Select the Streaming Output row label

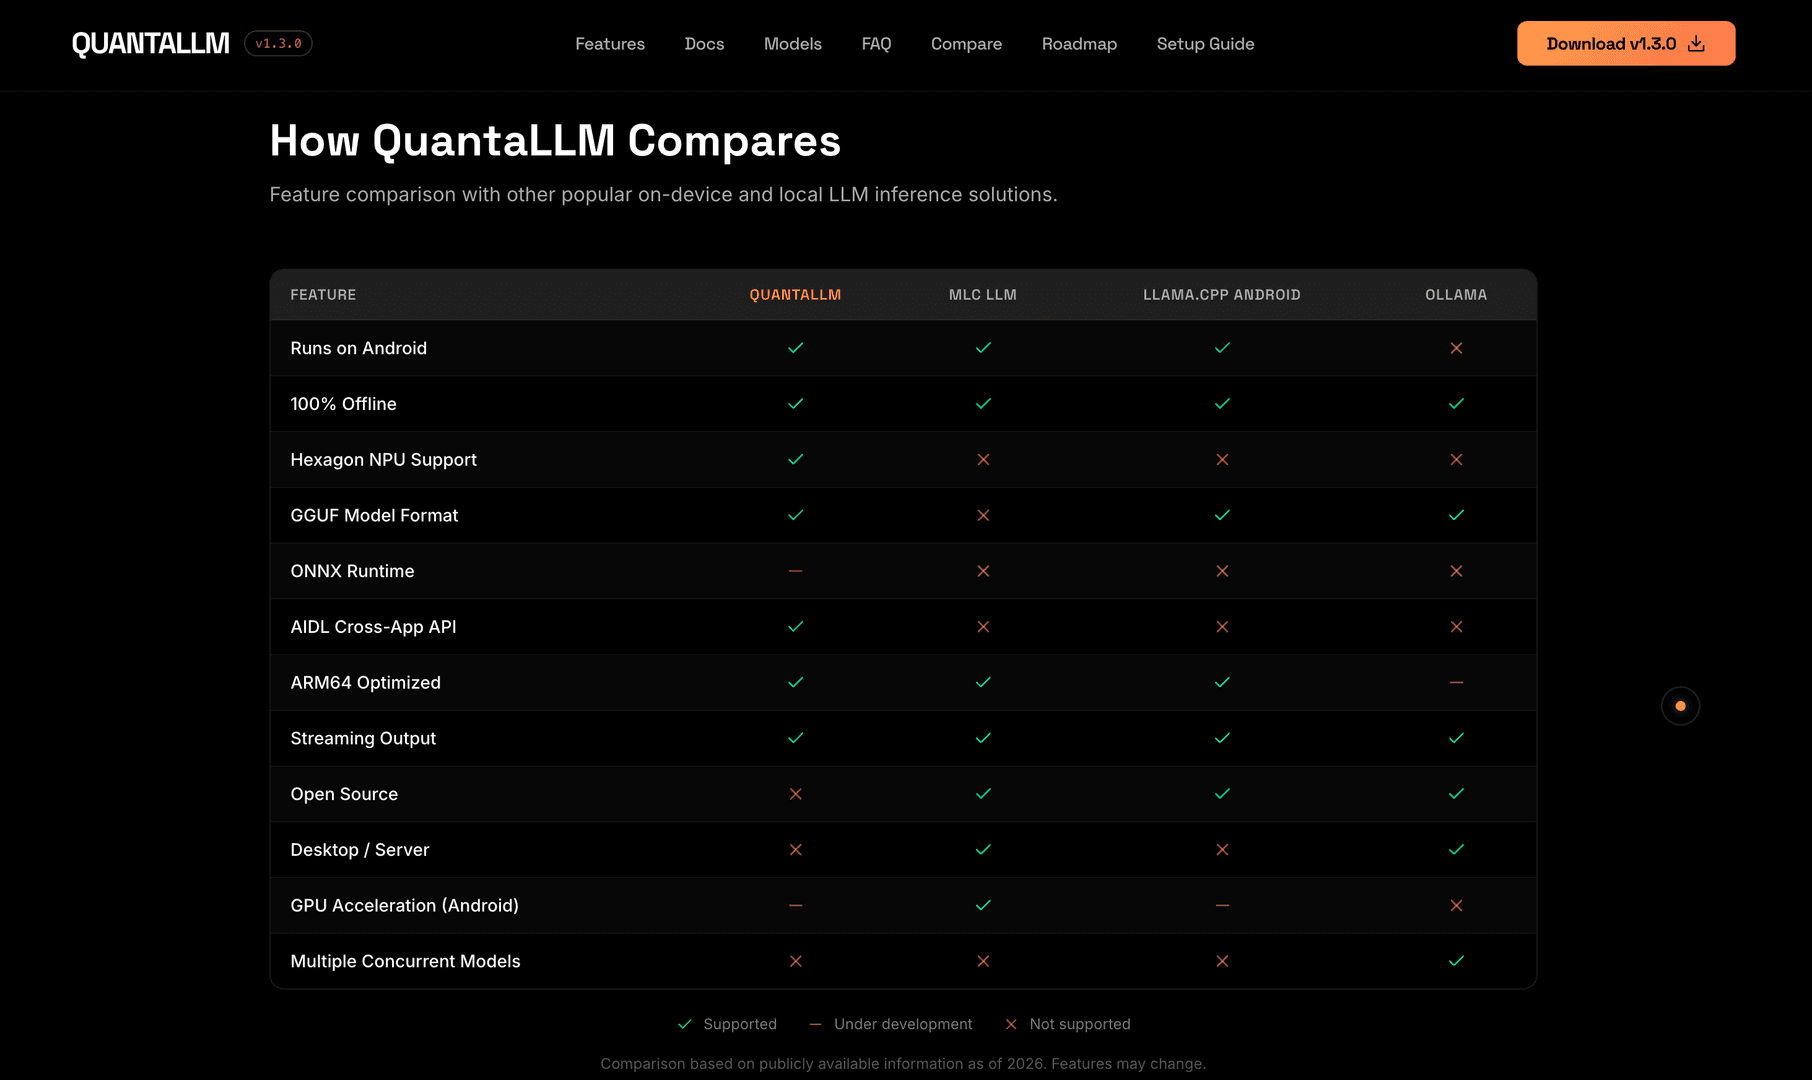(363, 738)
